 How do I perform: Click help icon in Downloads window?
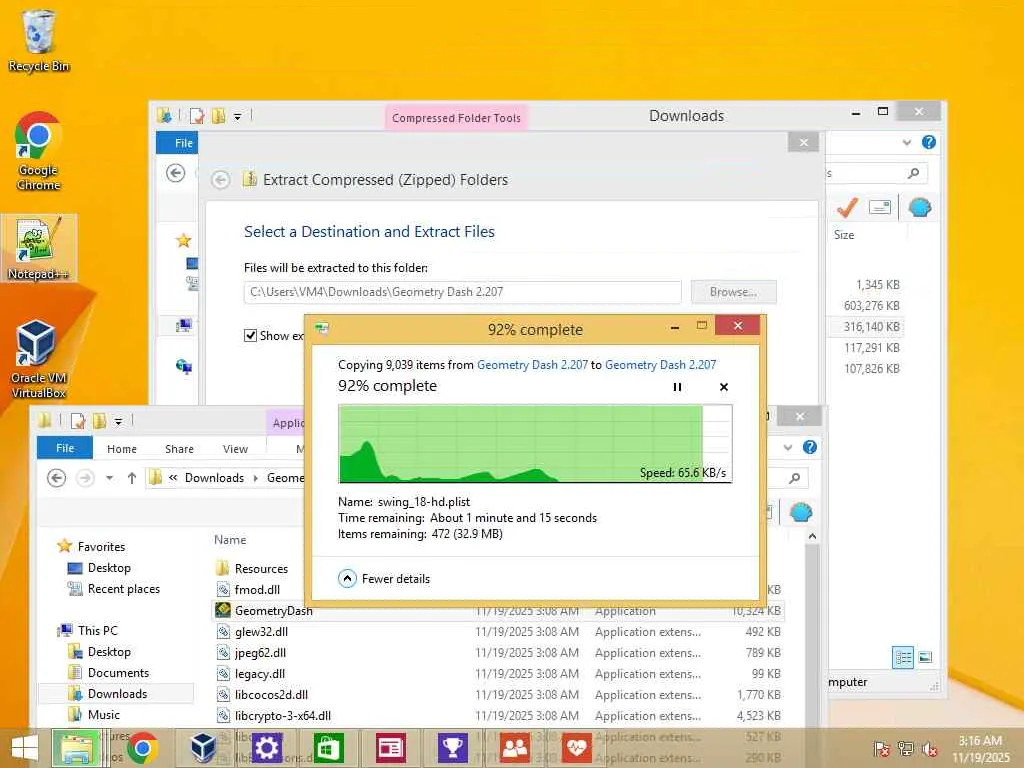click(929, 142)
